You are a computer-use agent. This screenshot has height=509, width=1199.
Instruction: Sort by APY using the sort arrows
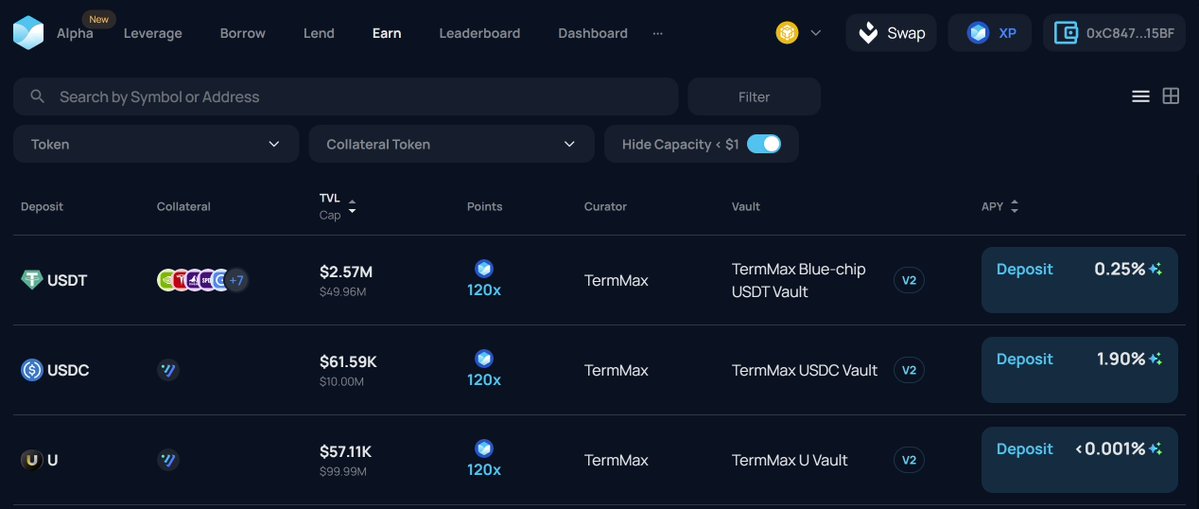coord(1015,206)
